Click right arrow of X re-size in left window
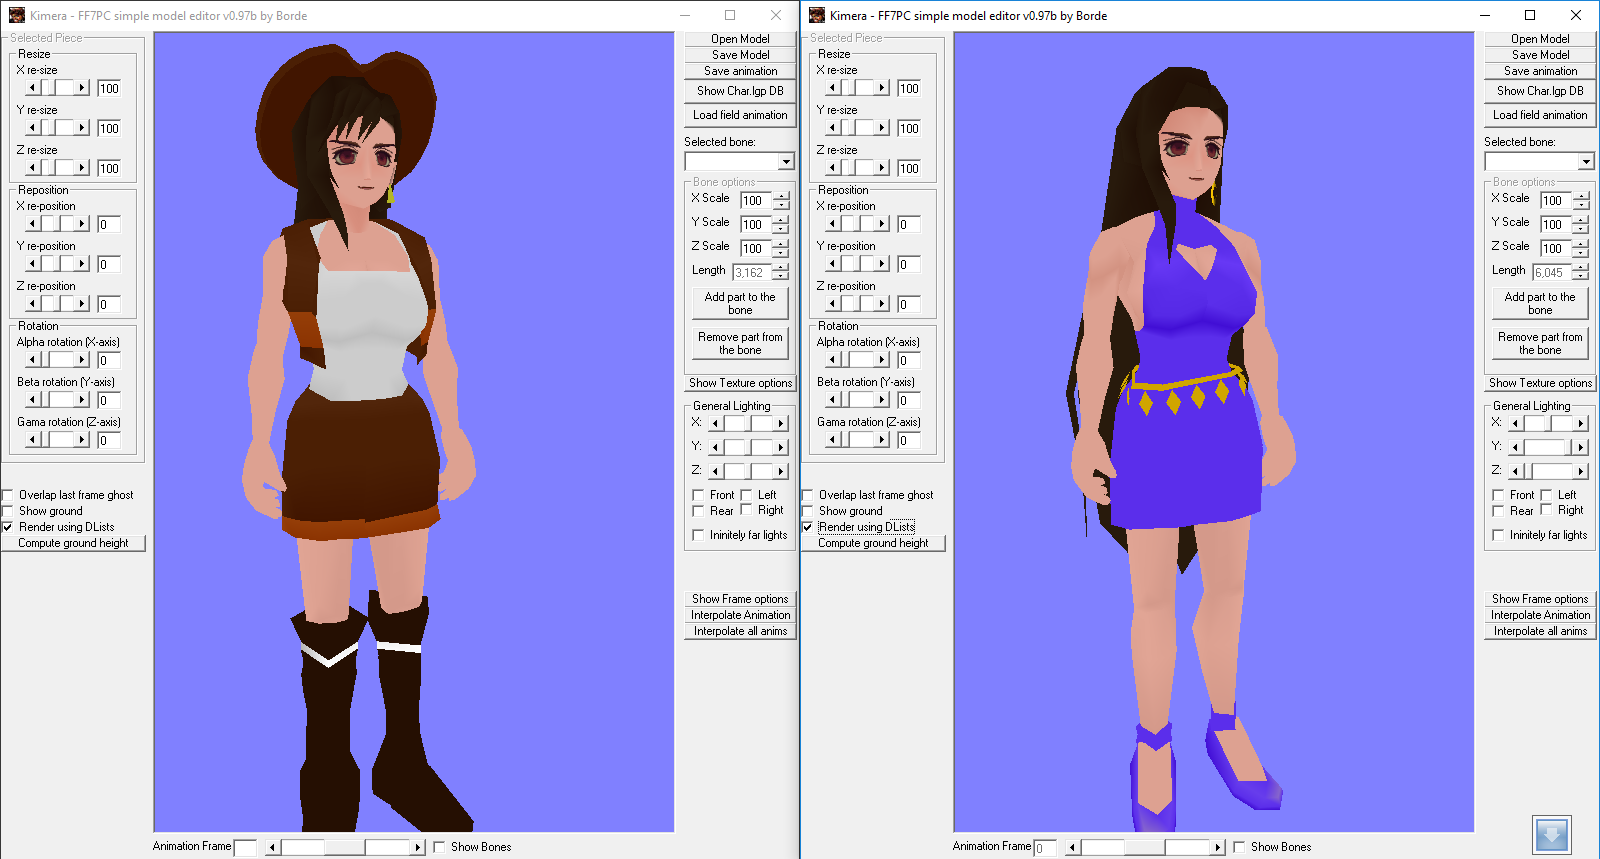 (x=82, y=88)
